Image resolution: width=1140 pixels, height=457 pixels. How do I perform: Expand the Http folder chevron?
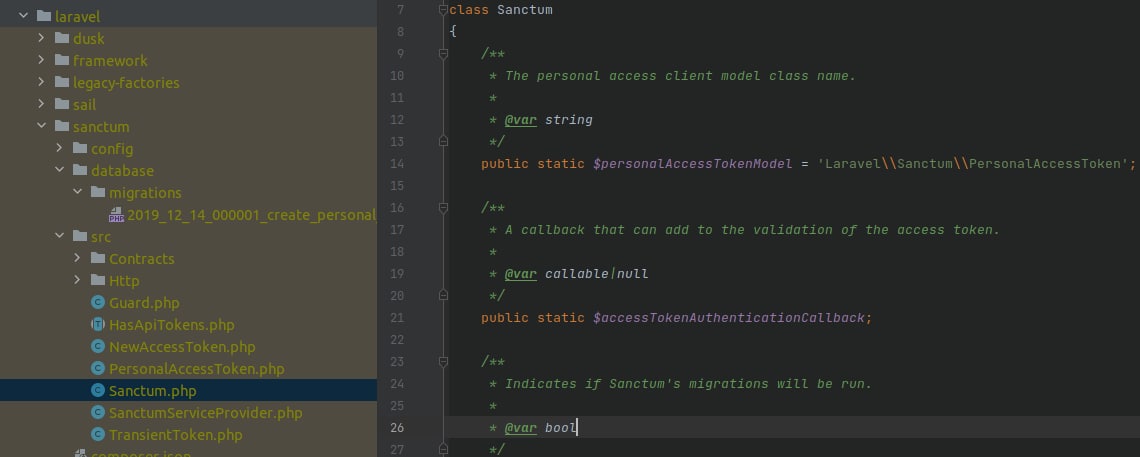[x=78, y=280]
